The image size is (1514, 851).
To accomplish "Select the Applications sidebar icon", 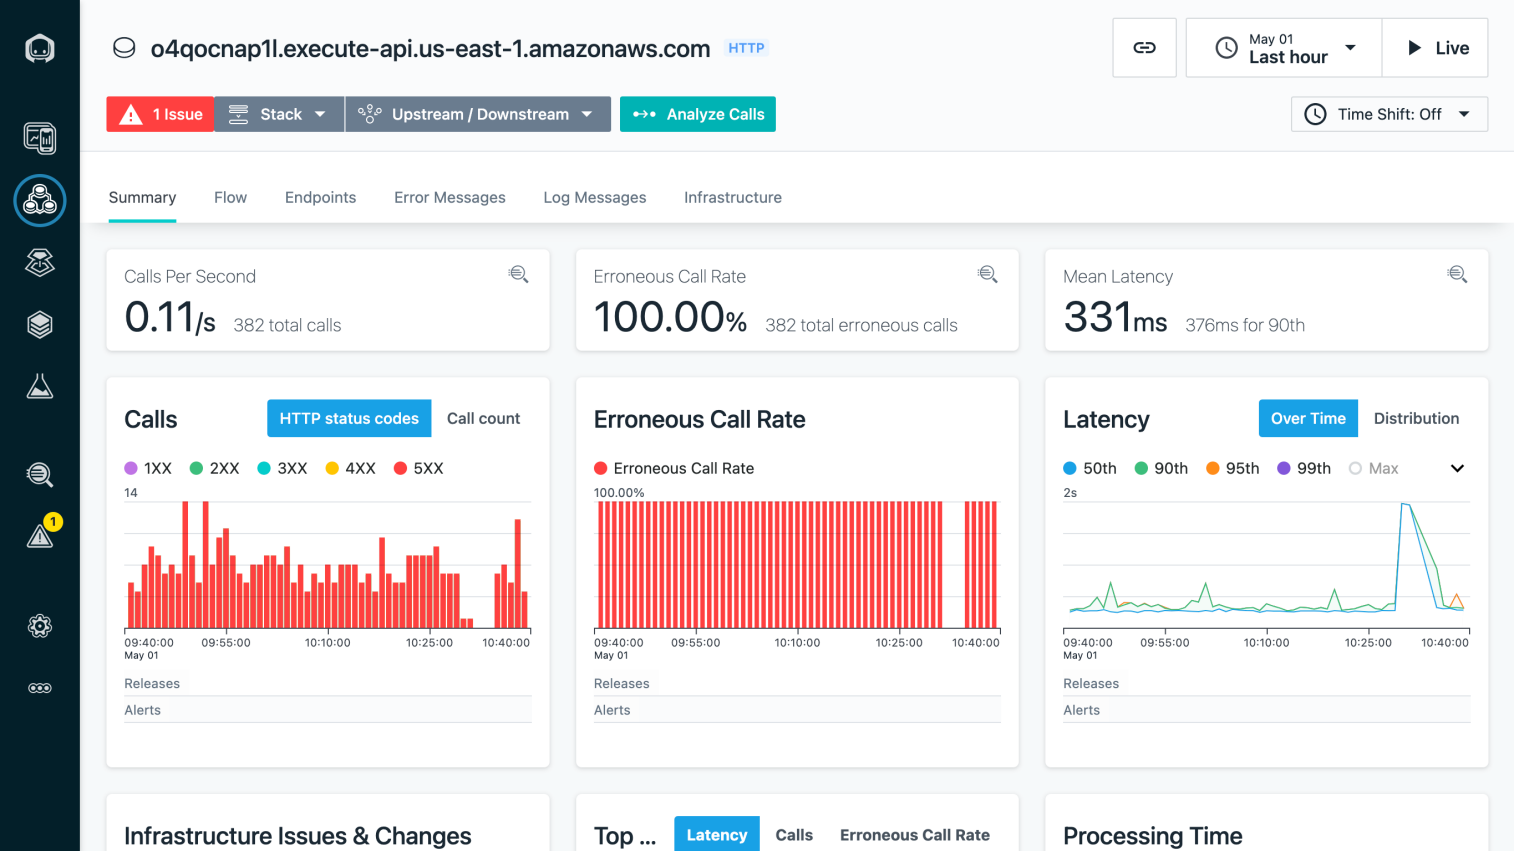I will (x=39, y=200).
